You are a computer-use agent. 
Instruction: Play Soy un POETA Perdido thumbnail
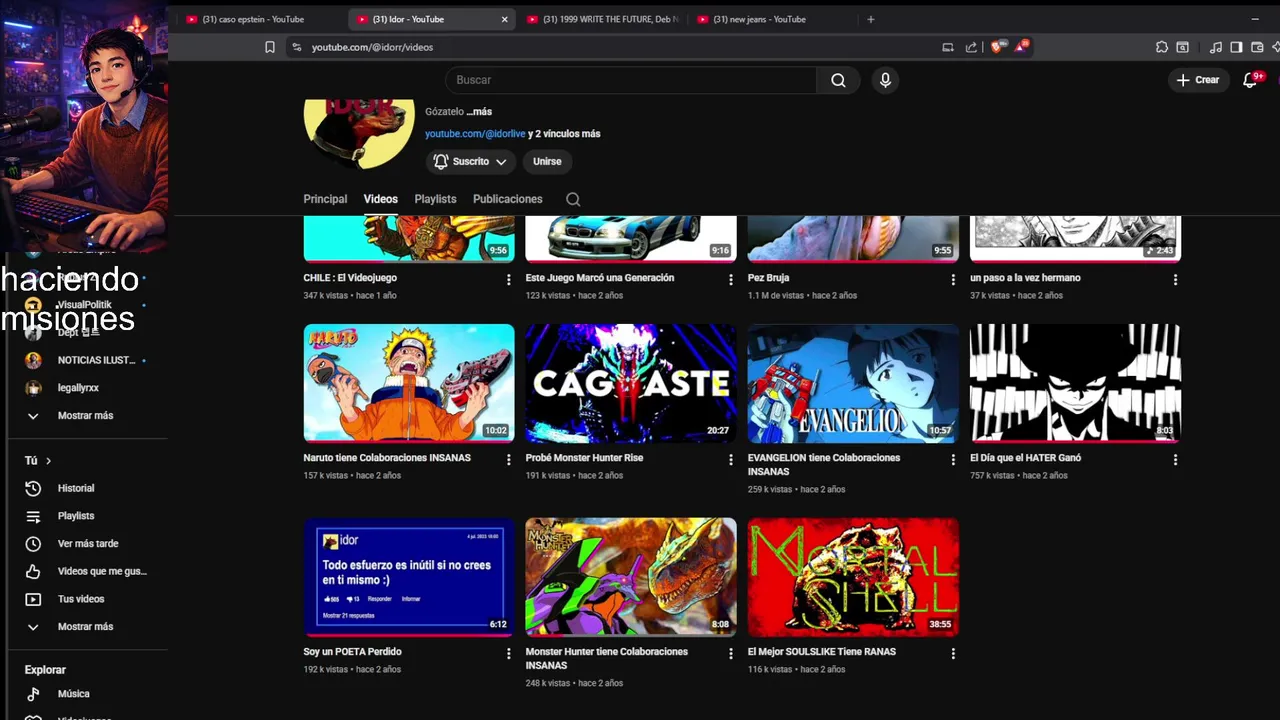[x=409, y=577]
